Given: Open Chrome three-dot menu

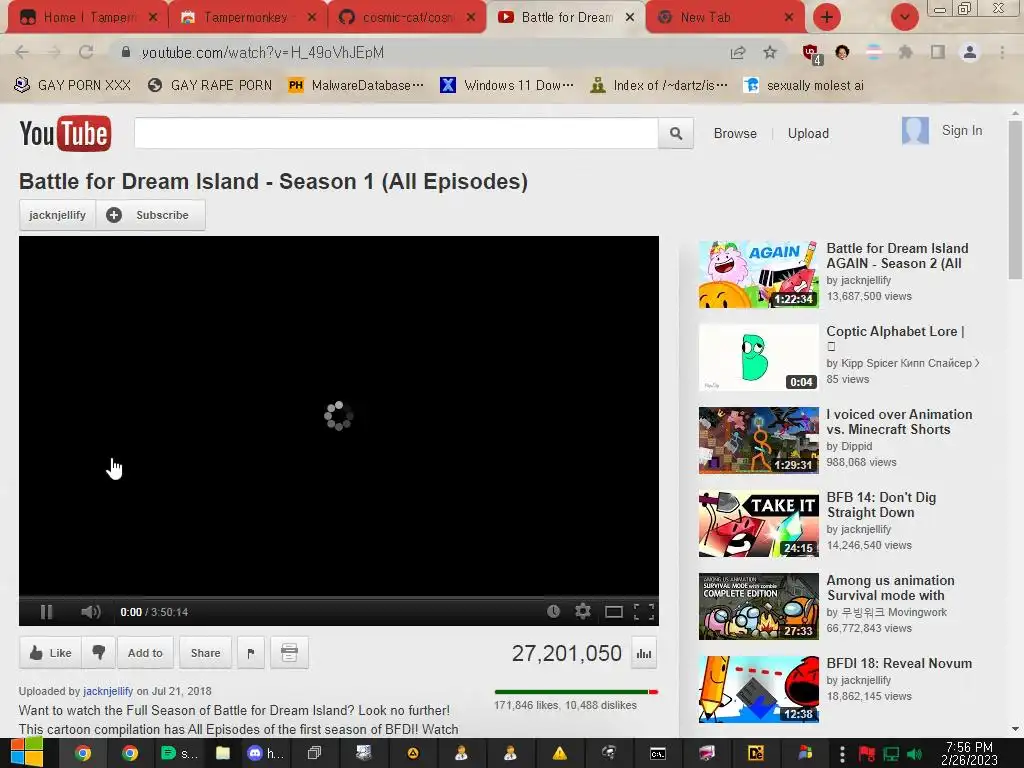Looking at the screenshot, I should pos(1002,52).
